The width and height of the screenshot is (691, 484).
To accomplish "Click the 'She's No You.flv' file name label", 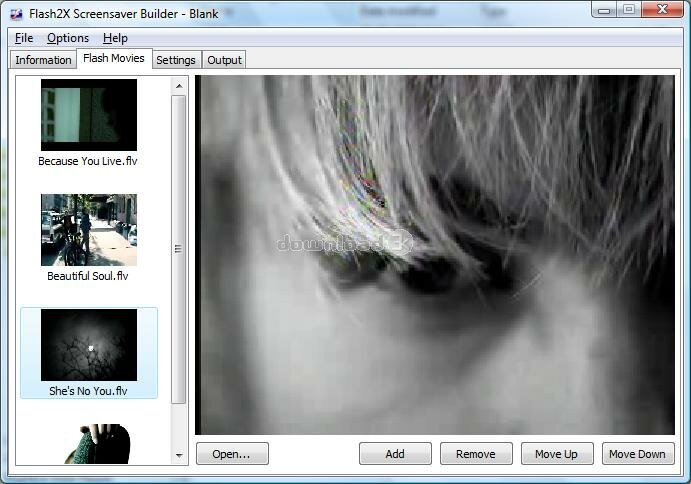I will pos(88,391).
